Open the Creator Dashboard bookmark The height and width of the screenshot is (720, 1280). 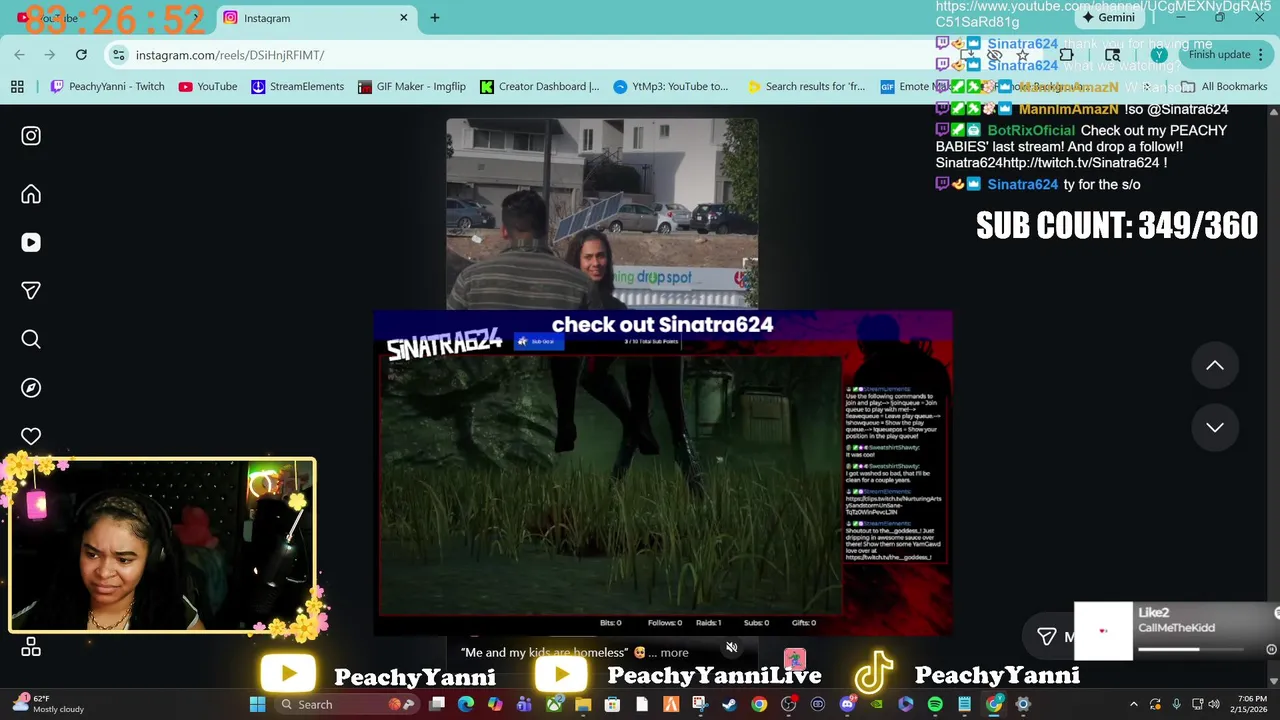pyautogui.click(x=540, y=87)
